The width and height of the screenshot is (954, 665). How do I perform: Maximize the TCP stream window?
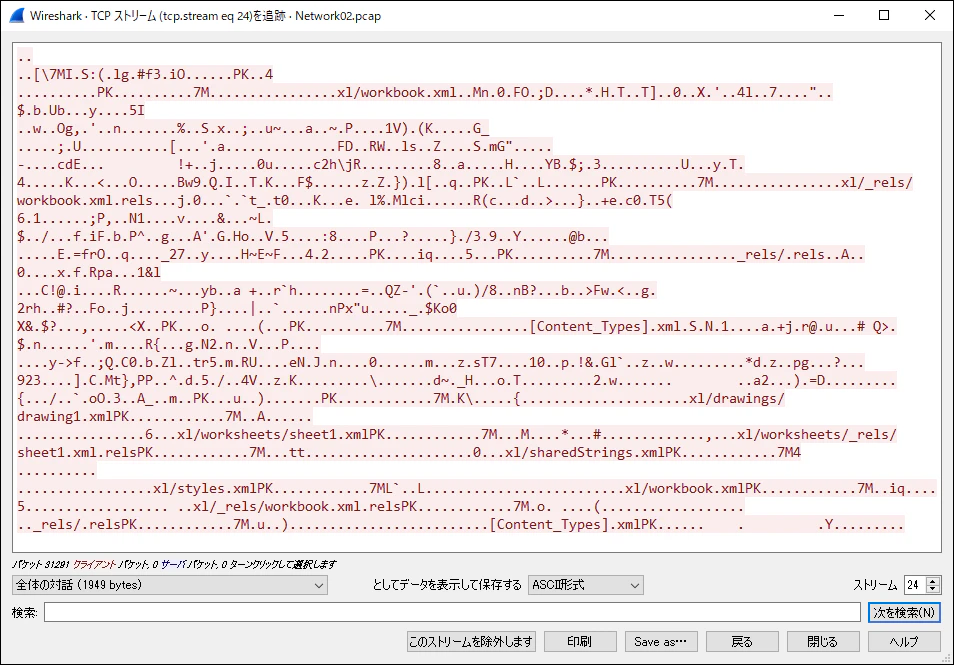[x=884, y=15]
